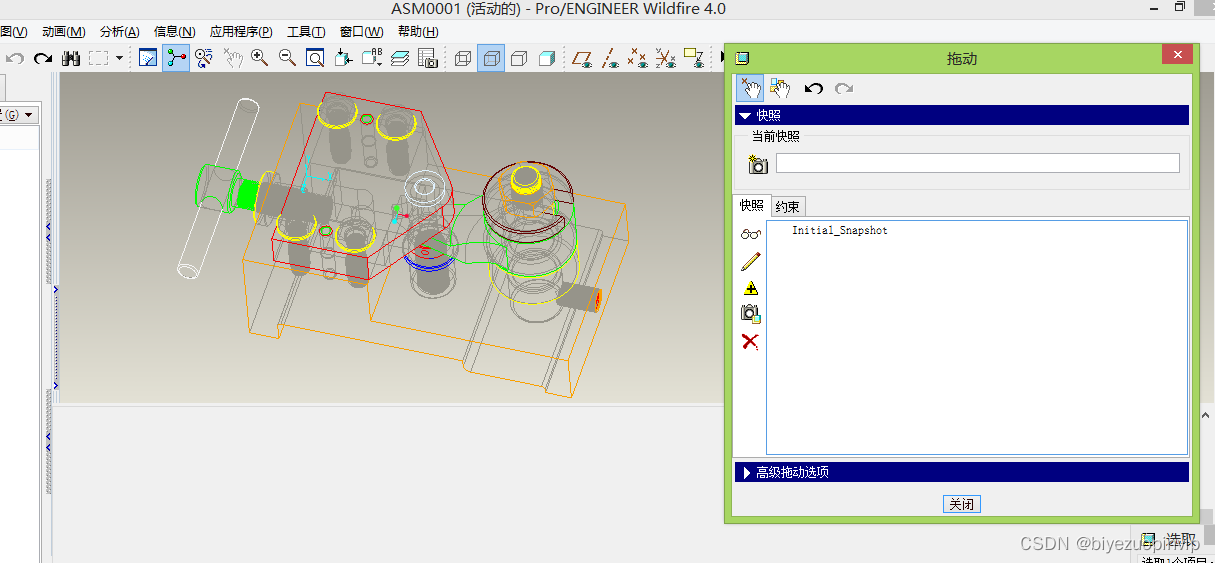Switch to no hidden display

point(519,58)
